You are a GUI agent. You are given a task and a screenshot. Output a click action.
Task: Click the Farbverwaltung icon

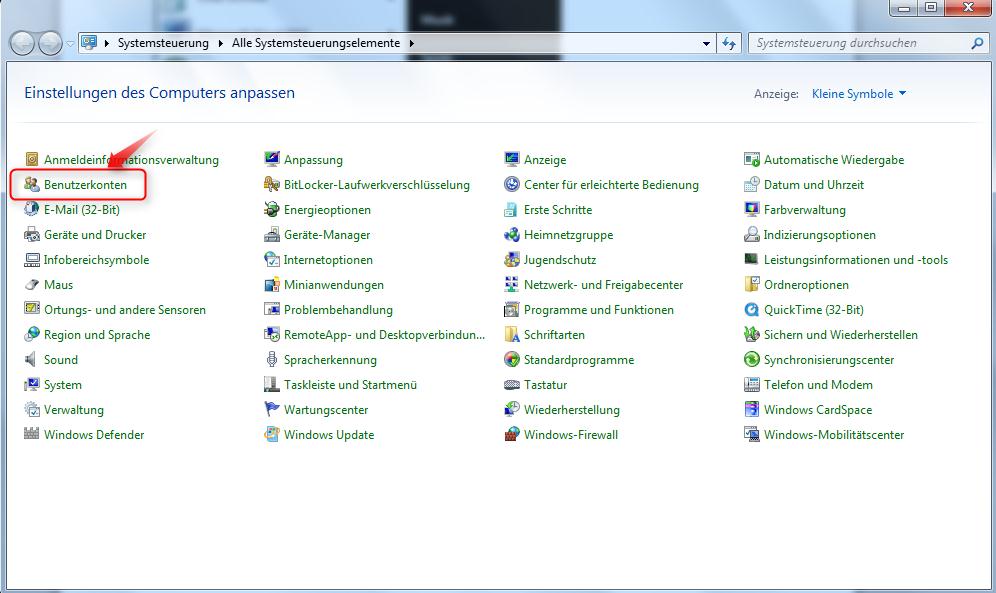[x=752, y=210]
